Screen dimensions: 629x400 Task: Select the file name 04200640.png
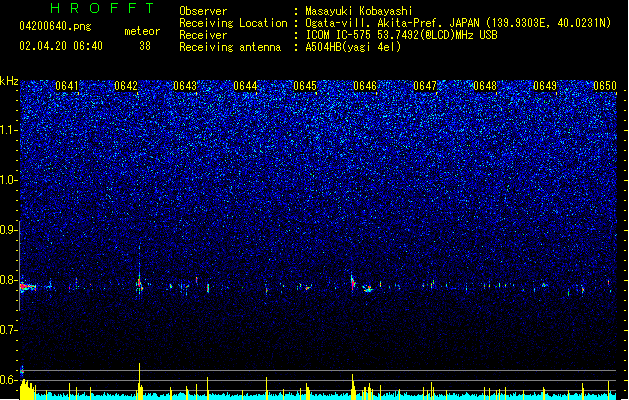(55, 26)
